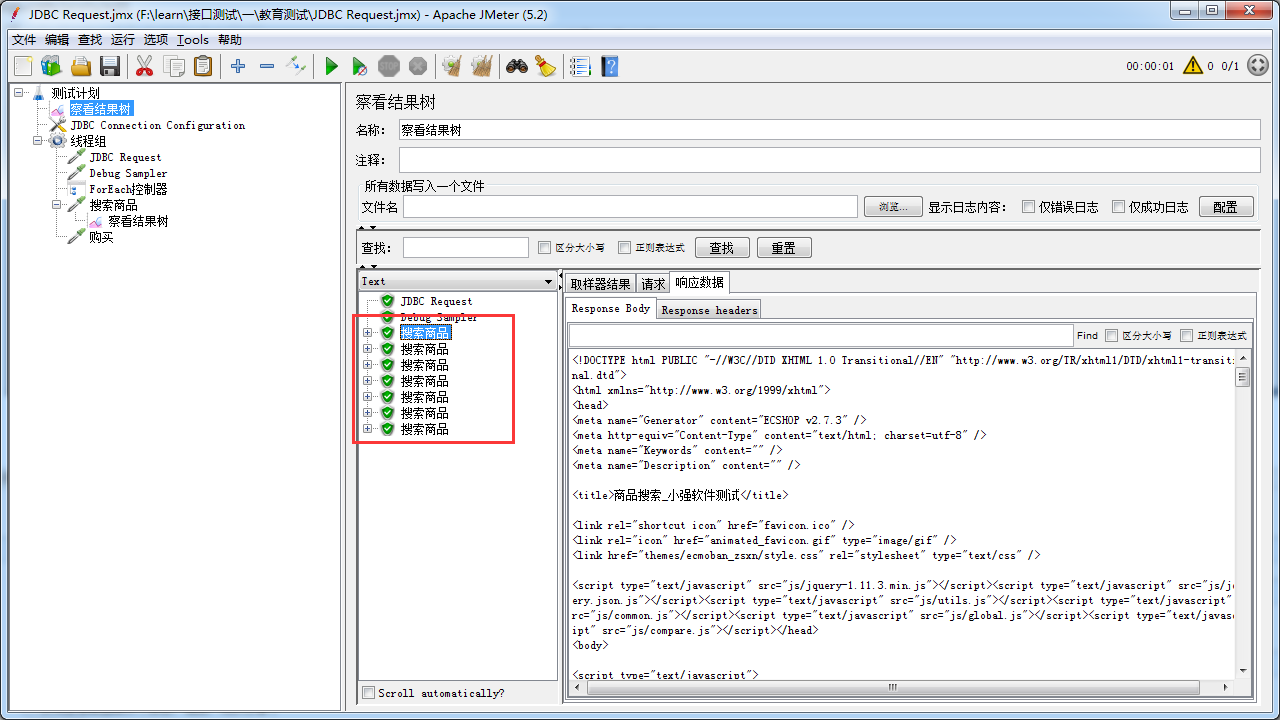Switch to the Response headers tab
The width and height of the screenshot is (1280, 720).
pos(710,310)
